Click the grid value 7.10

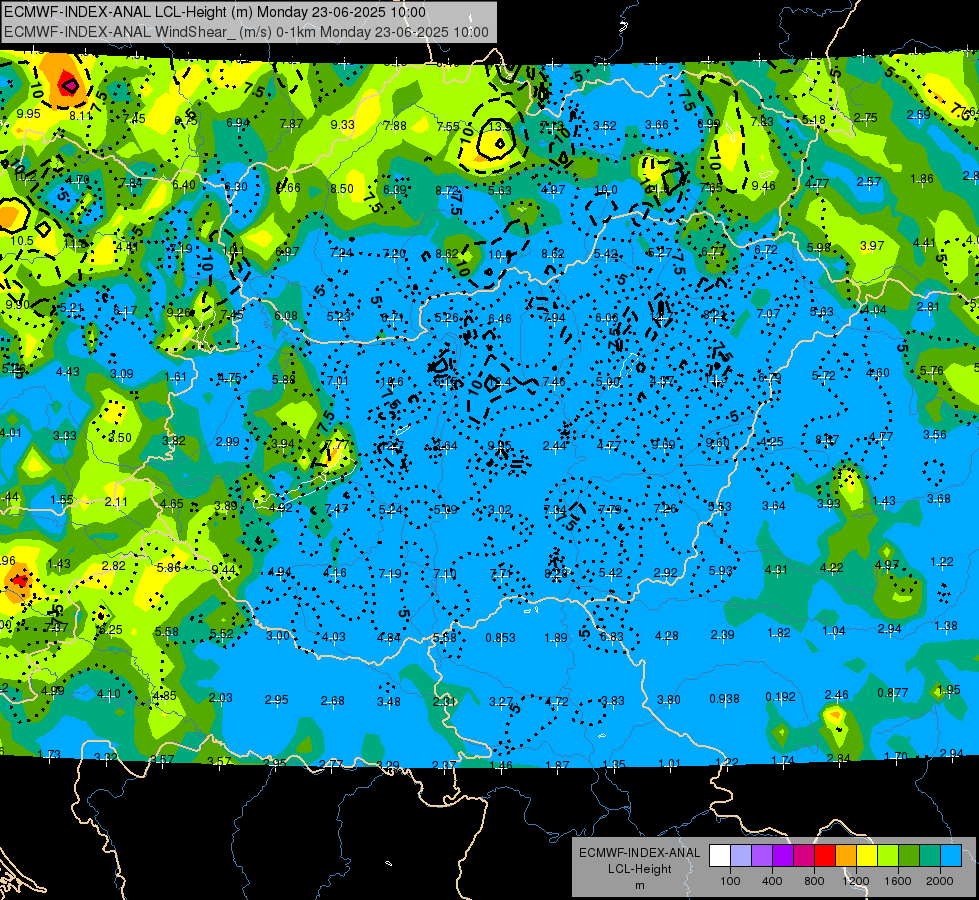(x=445, y=573)
